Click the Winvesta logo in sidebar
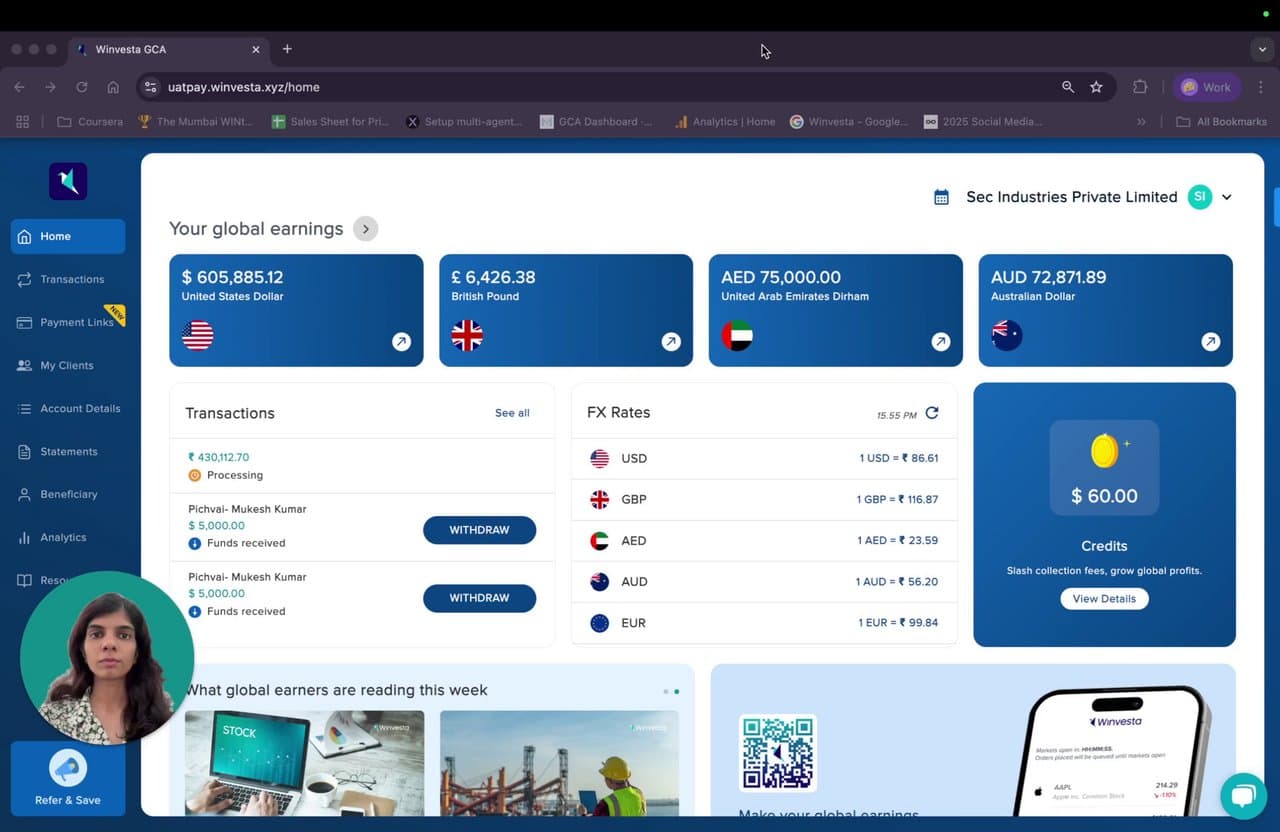Viewport: 1280px width, 832px height. click(68, 181)
